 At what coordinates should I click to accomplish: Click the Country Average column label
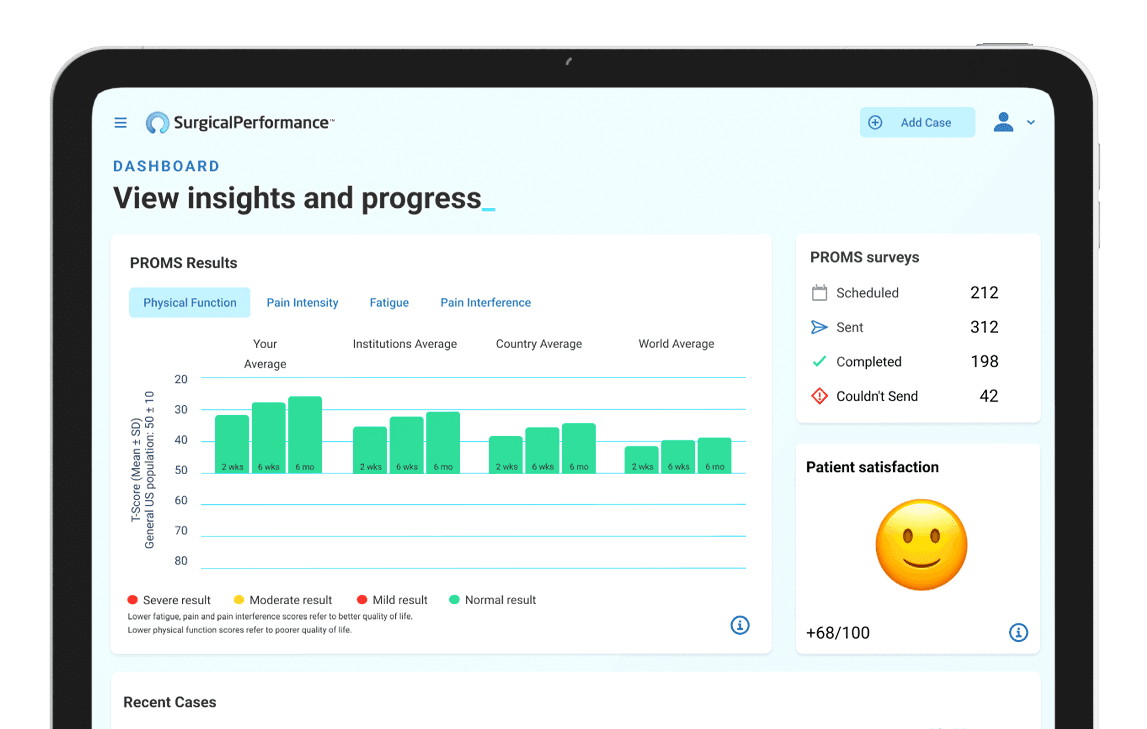[x=539, y=344]
